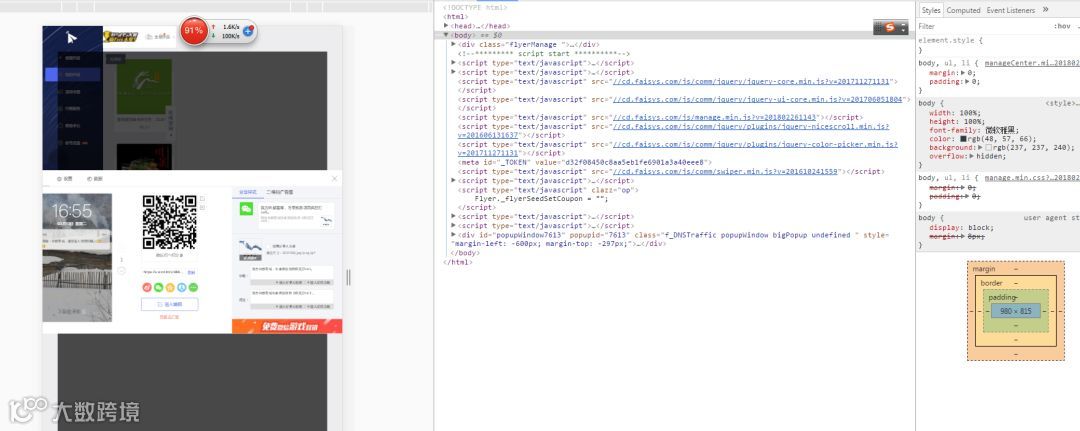Click the phone preview showing 16:55

coord(77,257)
